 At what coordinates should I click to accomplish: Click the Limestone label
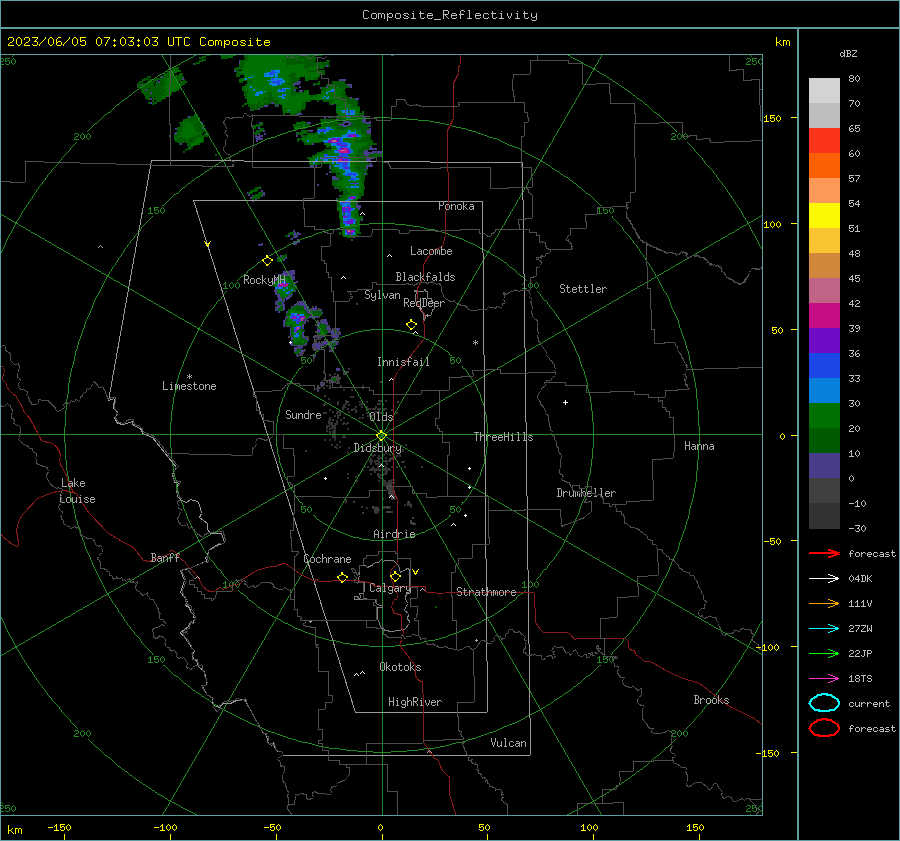pyautogui.click(x=189, y=386)
